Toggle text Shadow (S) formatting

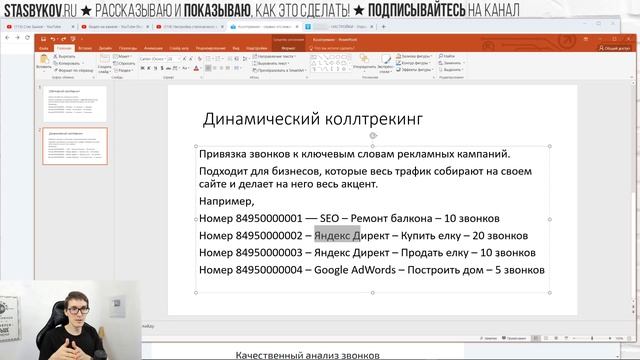coord(162,68)
